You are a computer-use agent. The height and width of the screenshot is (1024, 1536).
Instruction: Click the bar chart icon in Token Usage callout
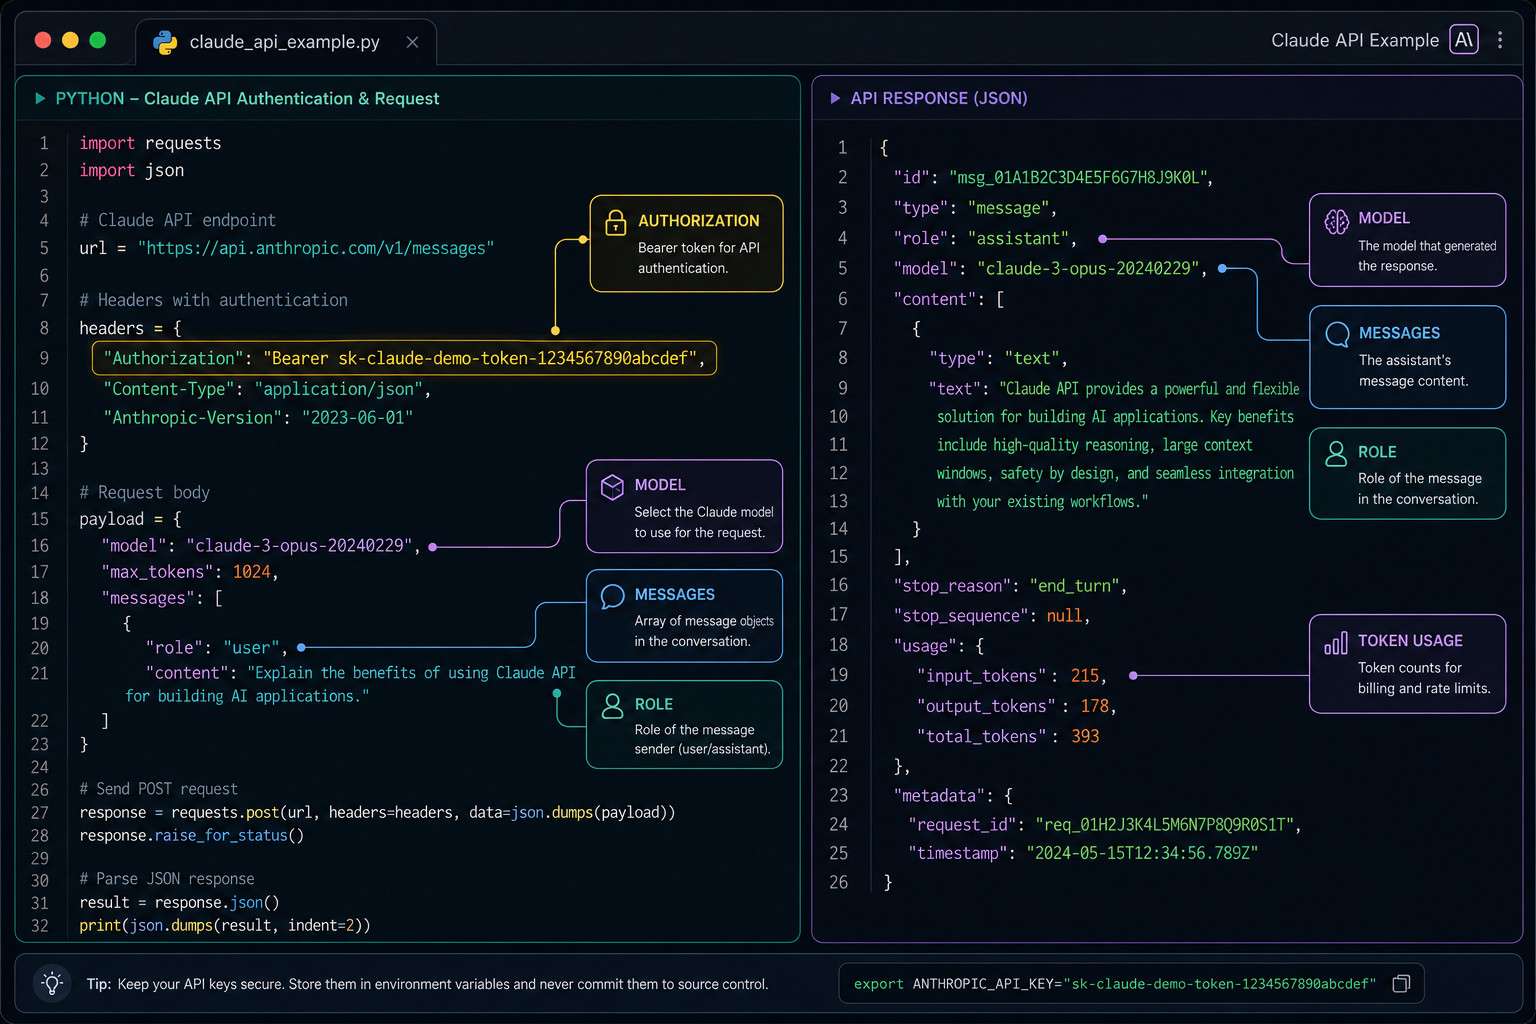tap(1336, 643)
